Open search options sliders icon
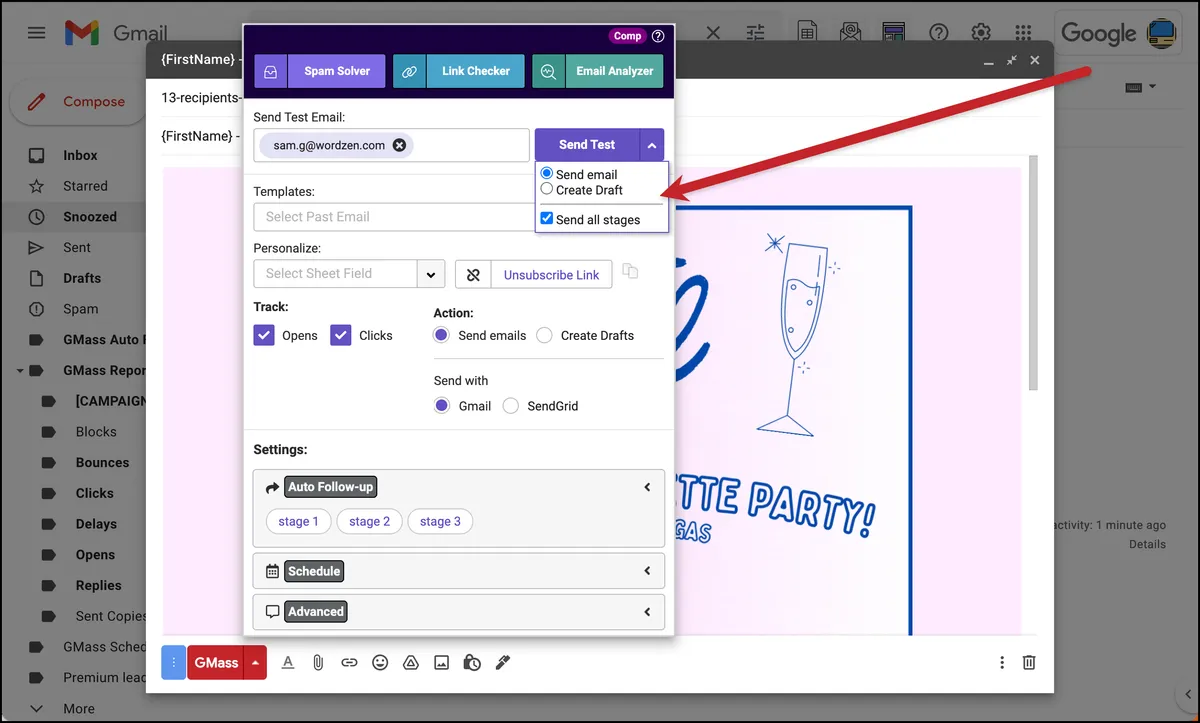 coord(756,33)
